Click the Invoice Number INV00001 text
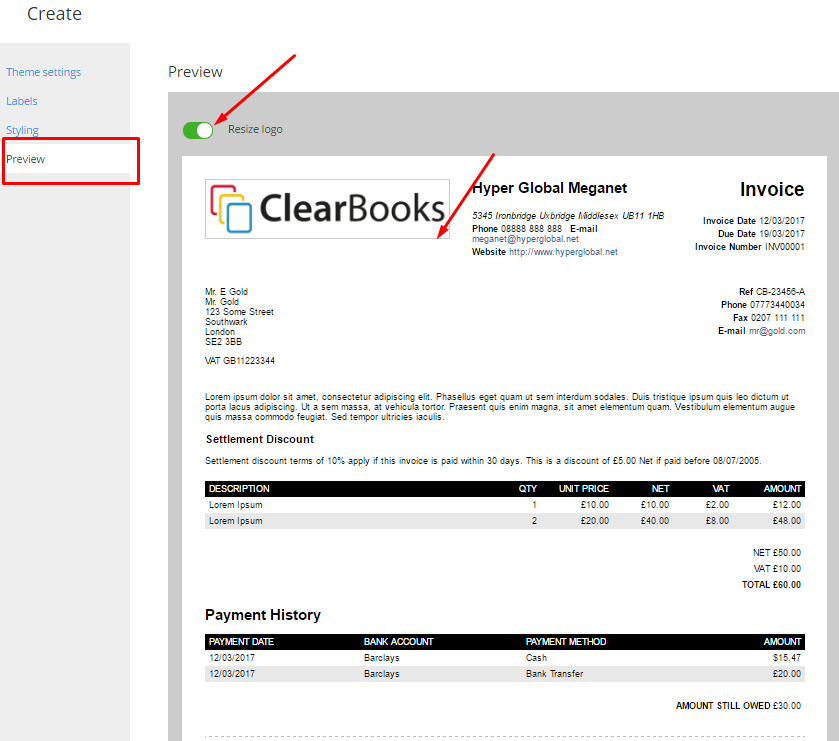This screenshot has height=741, width=839. [750, 247]
